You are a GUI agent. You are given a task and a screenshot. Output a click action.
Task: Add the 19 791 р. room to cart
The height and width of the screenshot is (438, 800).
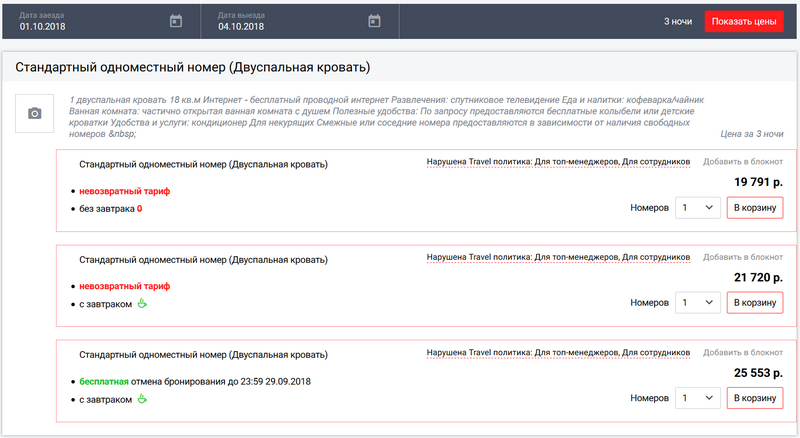coord(755,207)
